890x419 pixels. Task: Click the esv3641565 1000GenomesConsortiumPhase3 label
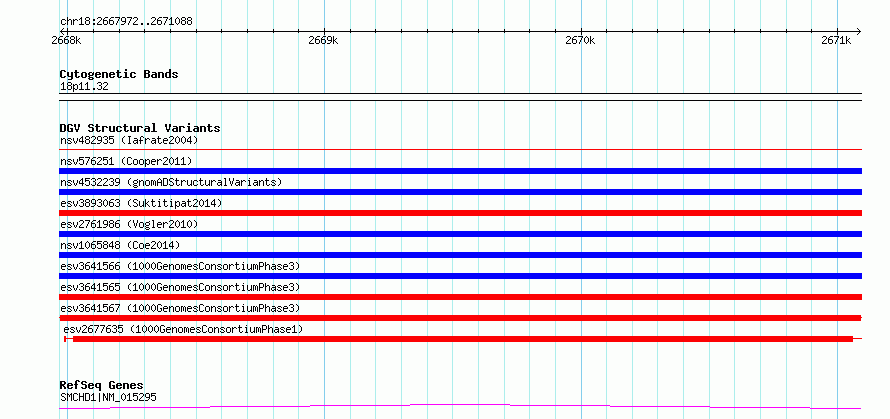point(180,287)
